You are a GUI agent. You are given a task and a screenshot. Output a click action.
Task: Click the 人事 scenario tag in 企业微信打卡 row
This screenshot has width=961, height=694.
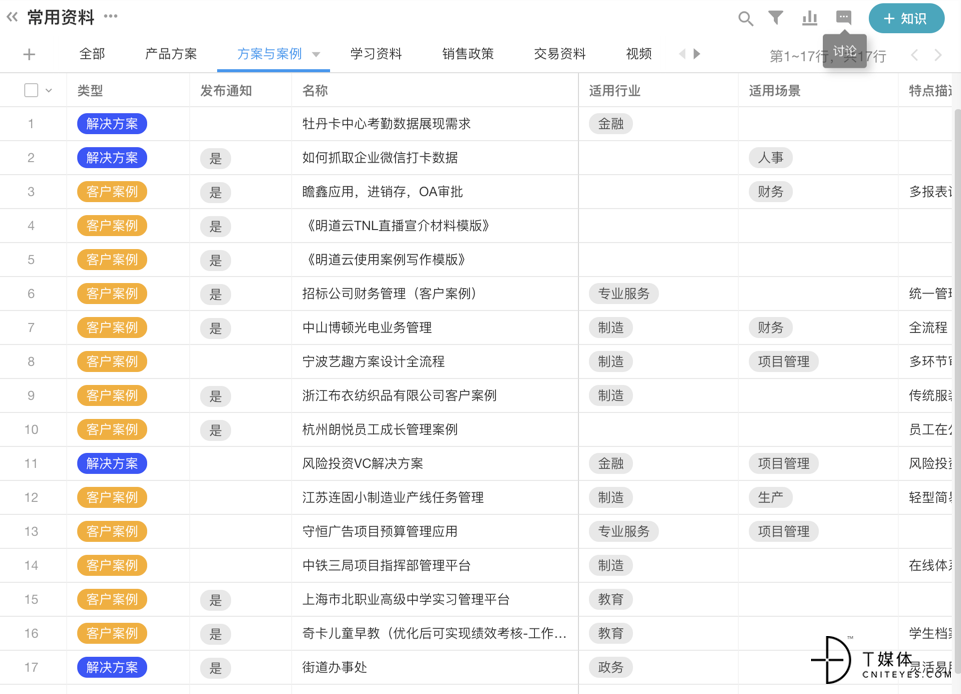[770, 158]
